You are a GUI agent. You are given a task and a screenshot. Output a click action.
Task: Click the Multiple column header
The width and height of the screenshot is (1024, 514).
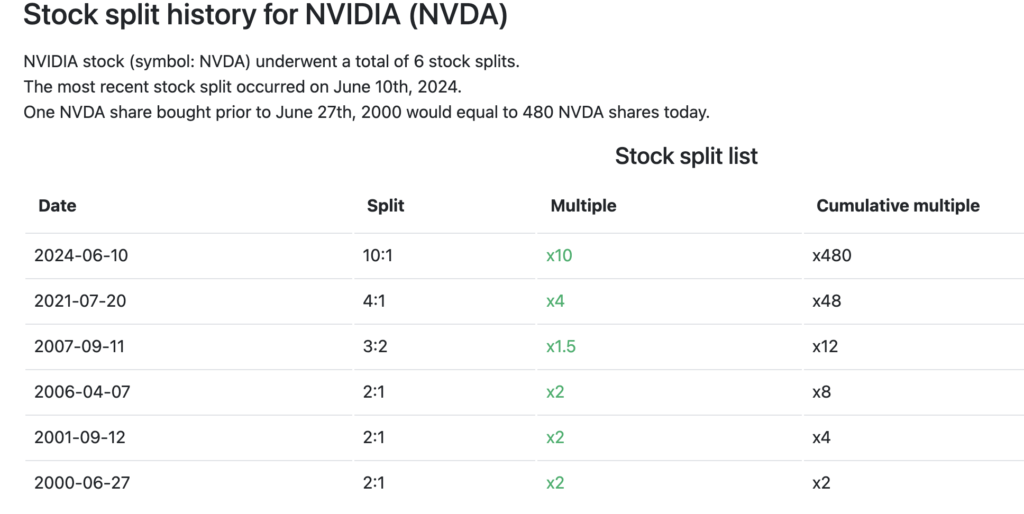point(583,206)
